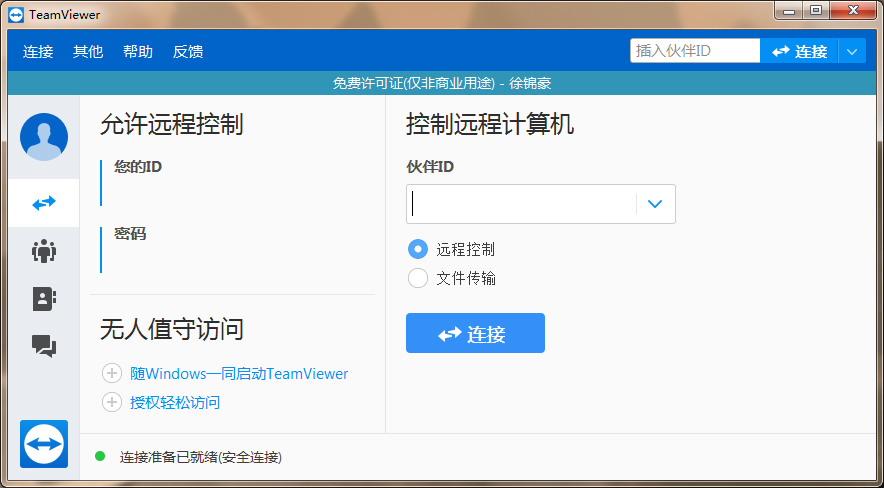Expand the 伙伴ID dropdown arrow
The height and width of the screenshot is (488, 884).
coord(655,204)
